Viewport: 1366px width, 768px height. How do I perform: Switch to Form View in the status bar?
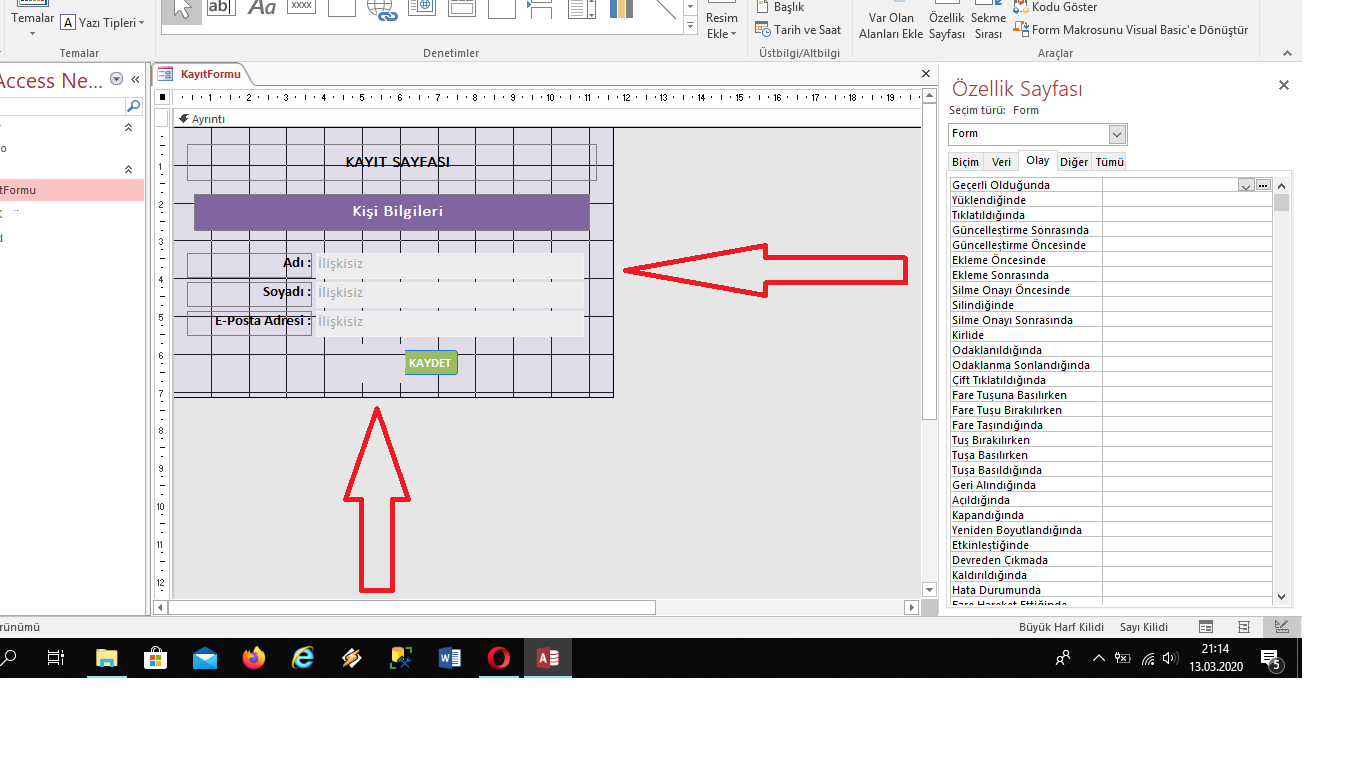pos(1206,627)
